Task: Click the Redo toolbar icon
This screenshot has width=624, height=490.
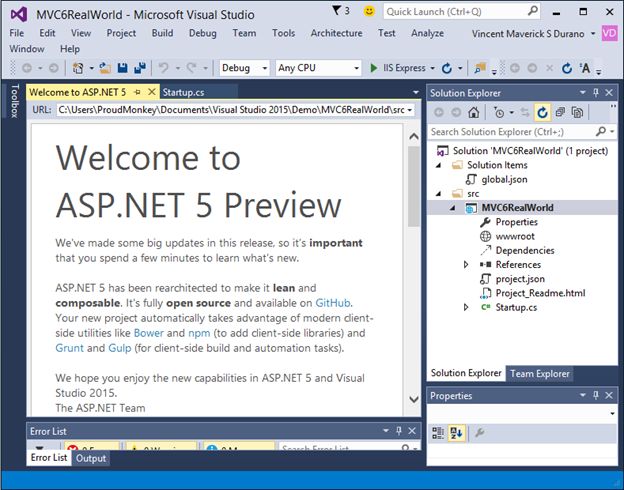Action: click(x=191, y=68)
